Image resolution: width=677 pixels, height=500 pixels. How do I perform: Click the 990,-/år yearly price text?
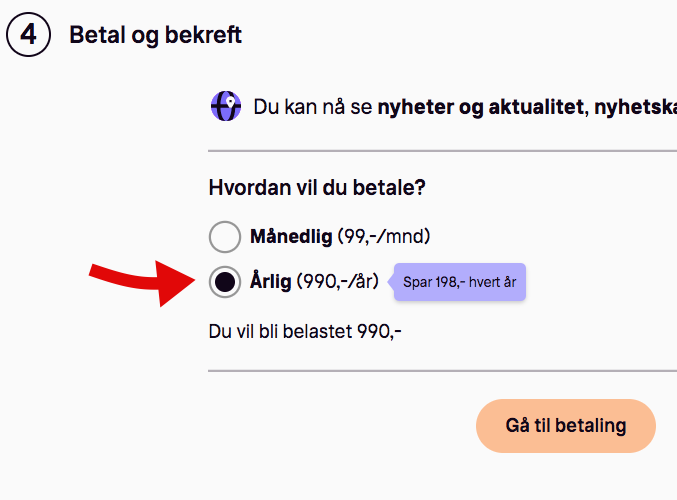coord(338,282)
